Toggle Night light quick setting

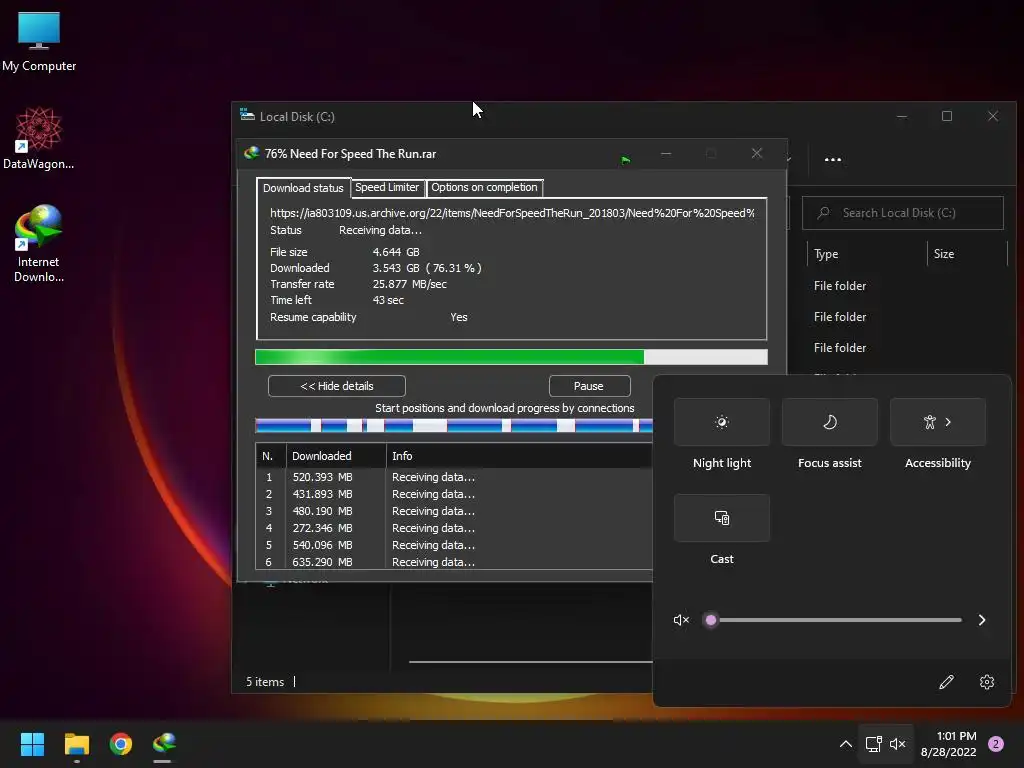[x=722, y=422]
